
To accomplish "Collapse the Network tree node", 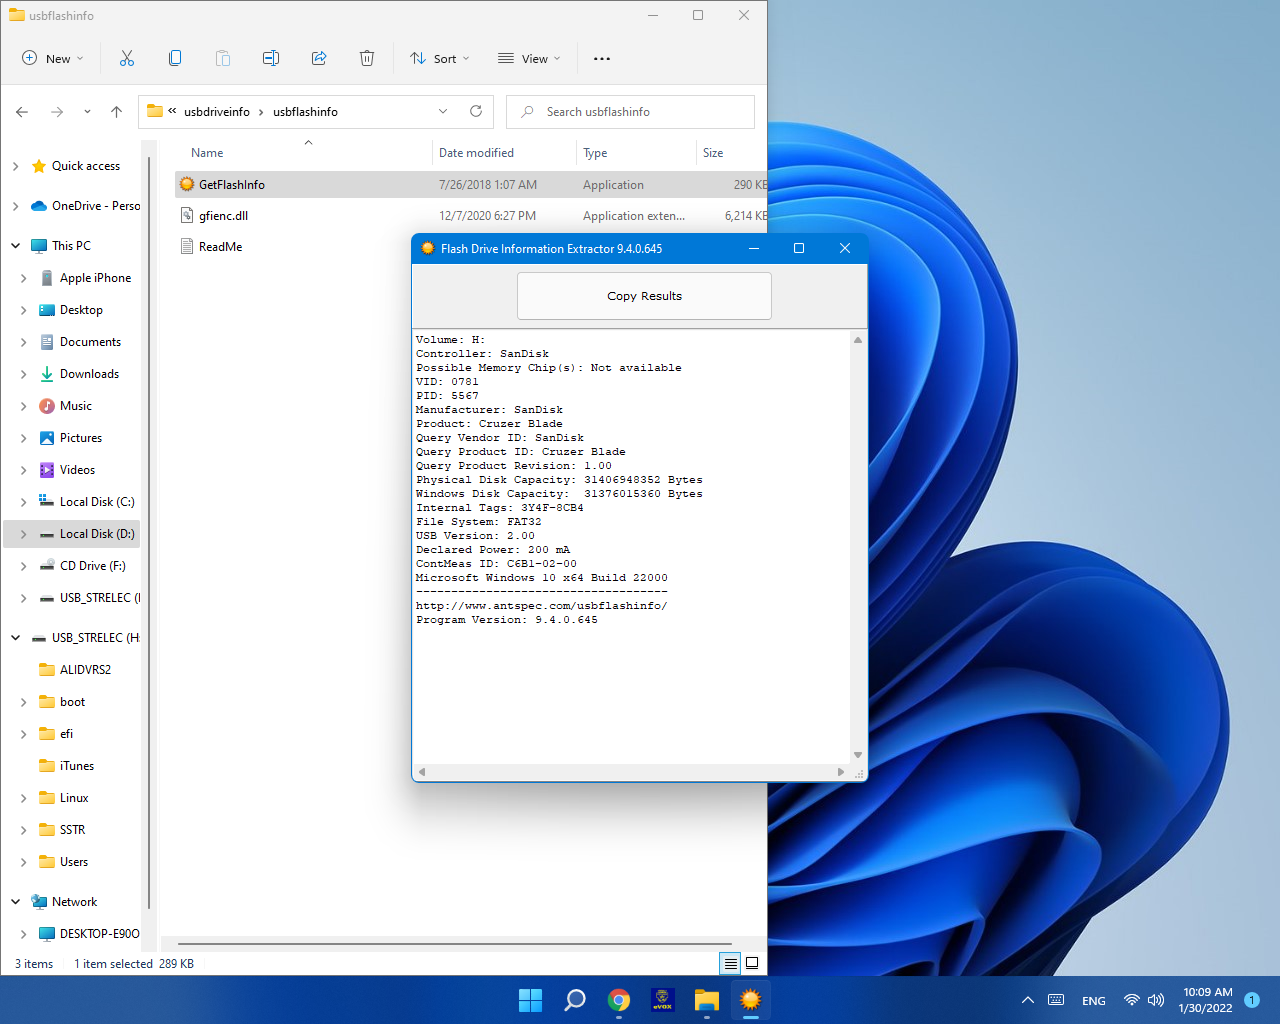I will tap(15, 902).
